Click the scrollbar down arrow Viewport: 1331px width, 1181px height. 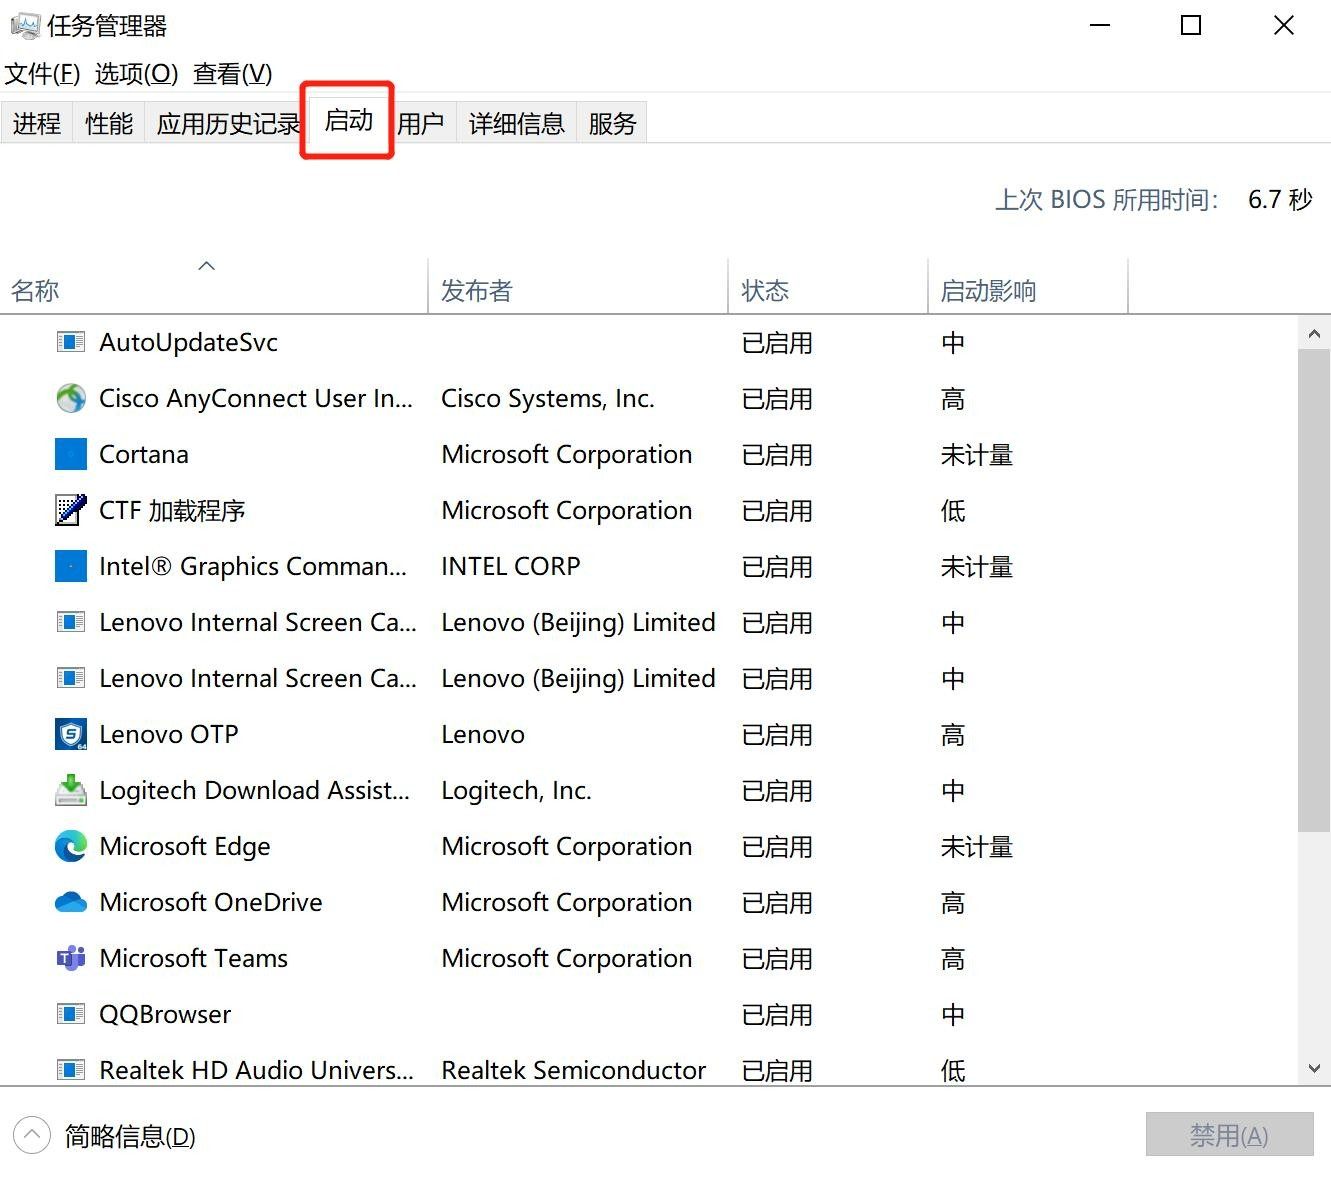[1314, 1068]
